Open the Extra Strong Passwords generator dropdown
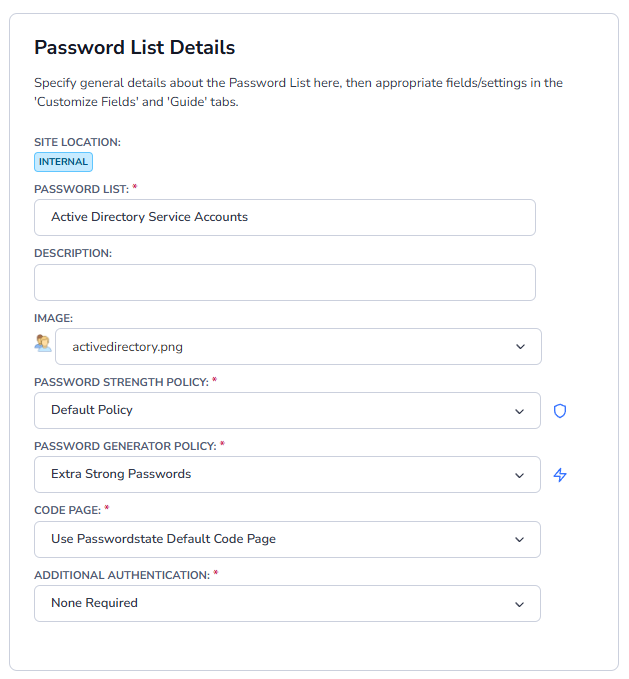Image resolution: width=629 pixels, height=679 pixels. (287, 474)
